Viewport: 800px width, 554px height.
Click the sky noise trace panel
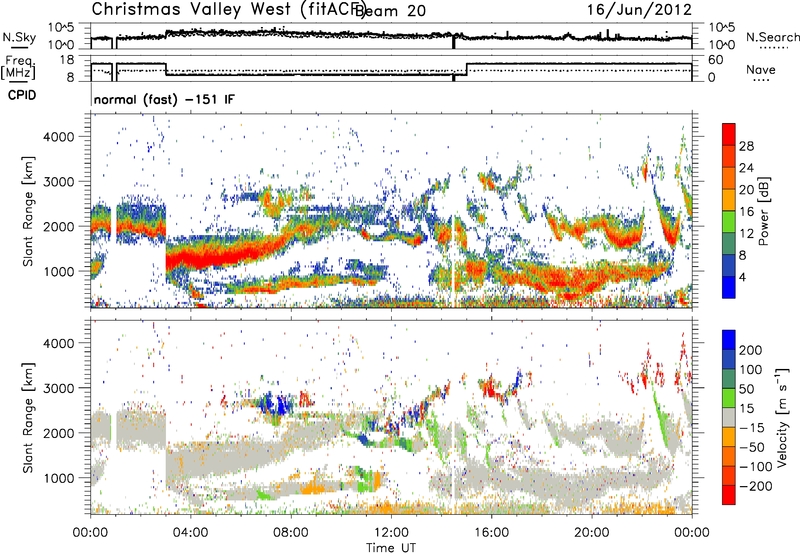[x=391, y=36]
